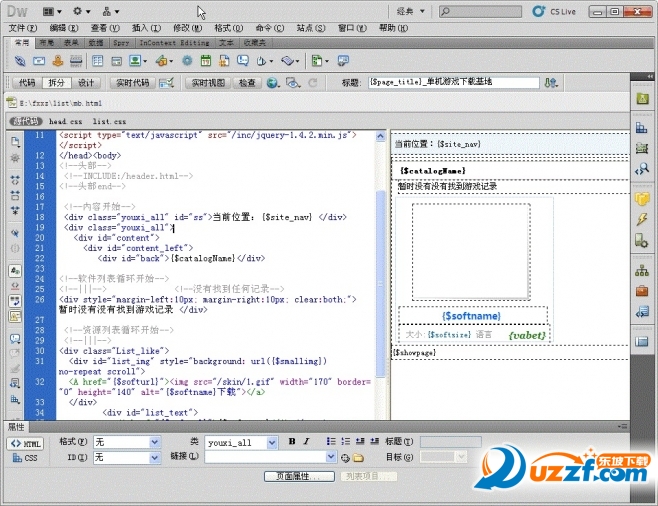Toggle 实时代码 live code

click(x=133, y=83)
